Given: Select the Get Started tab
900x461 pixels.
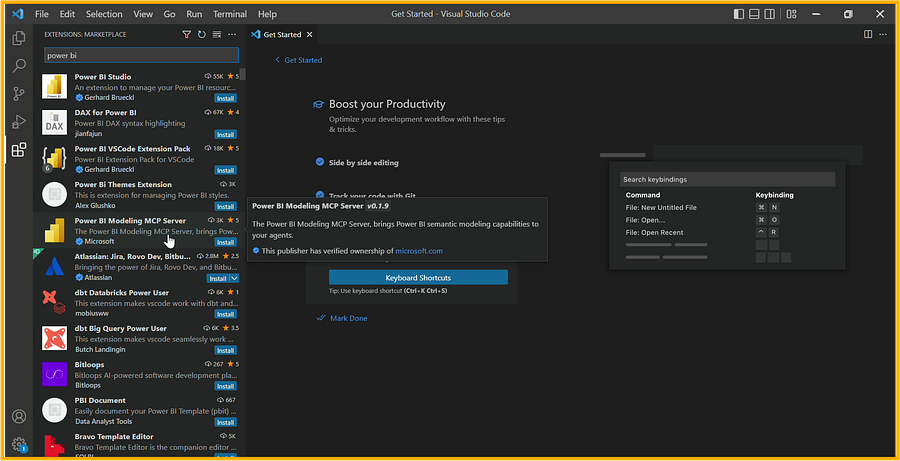Looking at the screenshot, I should pyautogui.click(x=281, y=34).
